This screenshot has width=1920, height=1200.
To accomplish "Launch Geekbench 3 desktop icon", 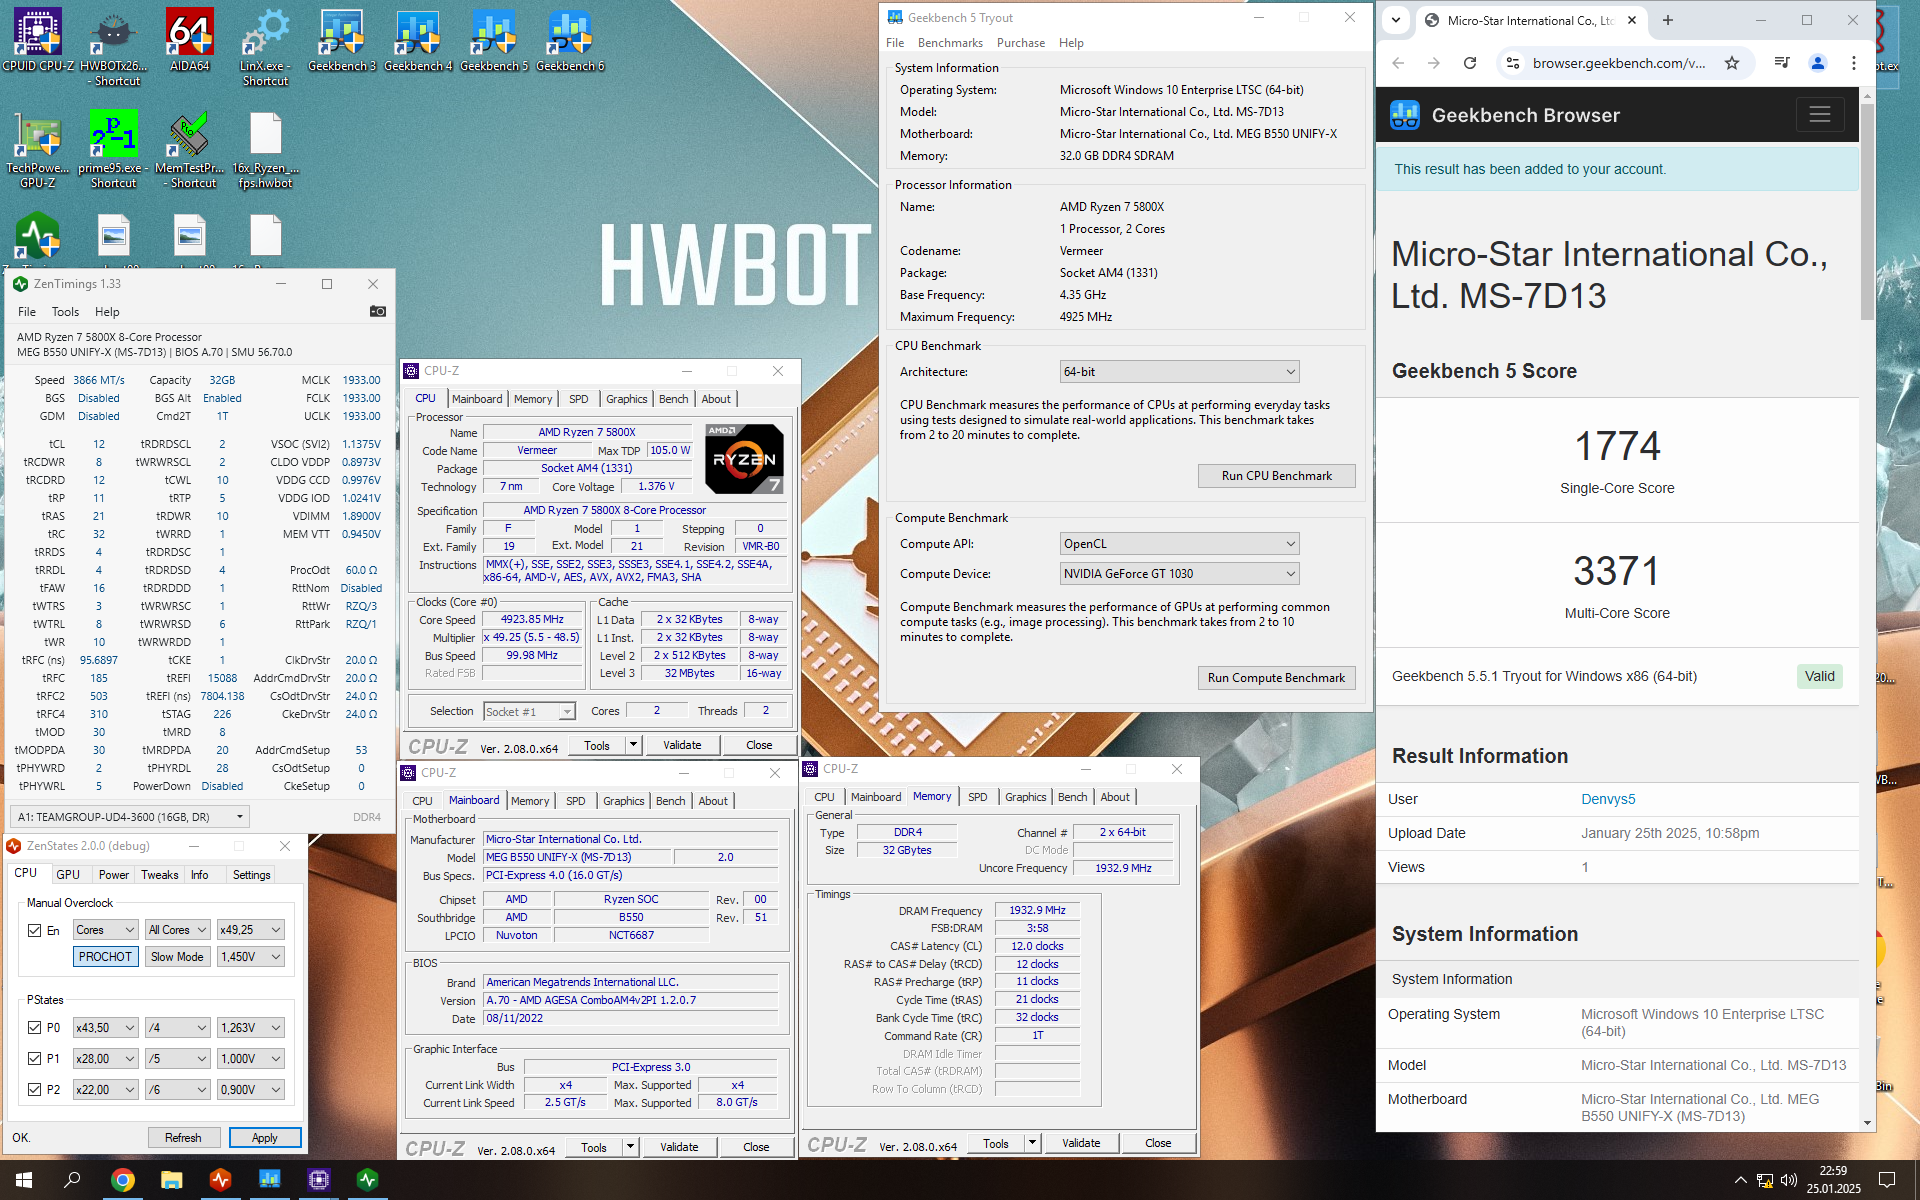I will [x=342, y=40].
